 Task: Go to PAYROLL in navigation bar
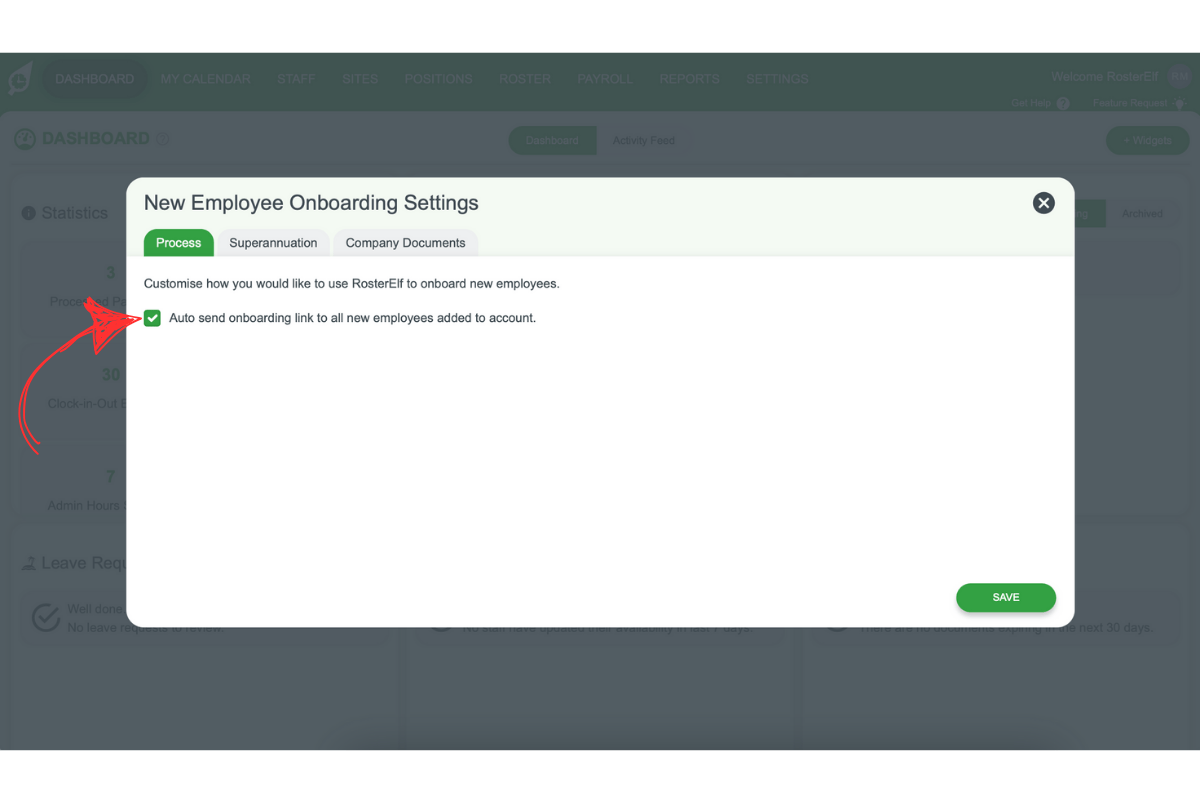point(604,79)
